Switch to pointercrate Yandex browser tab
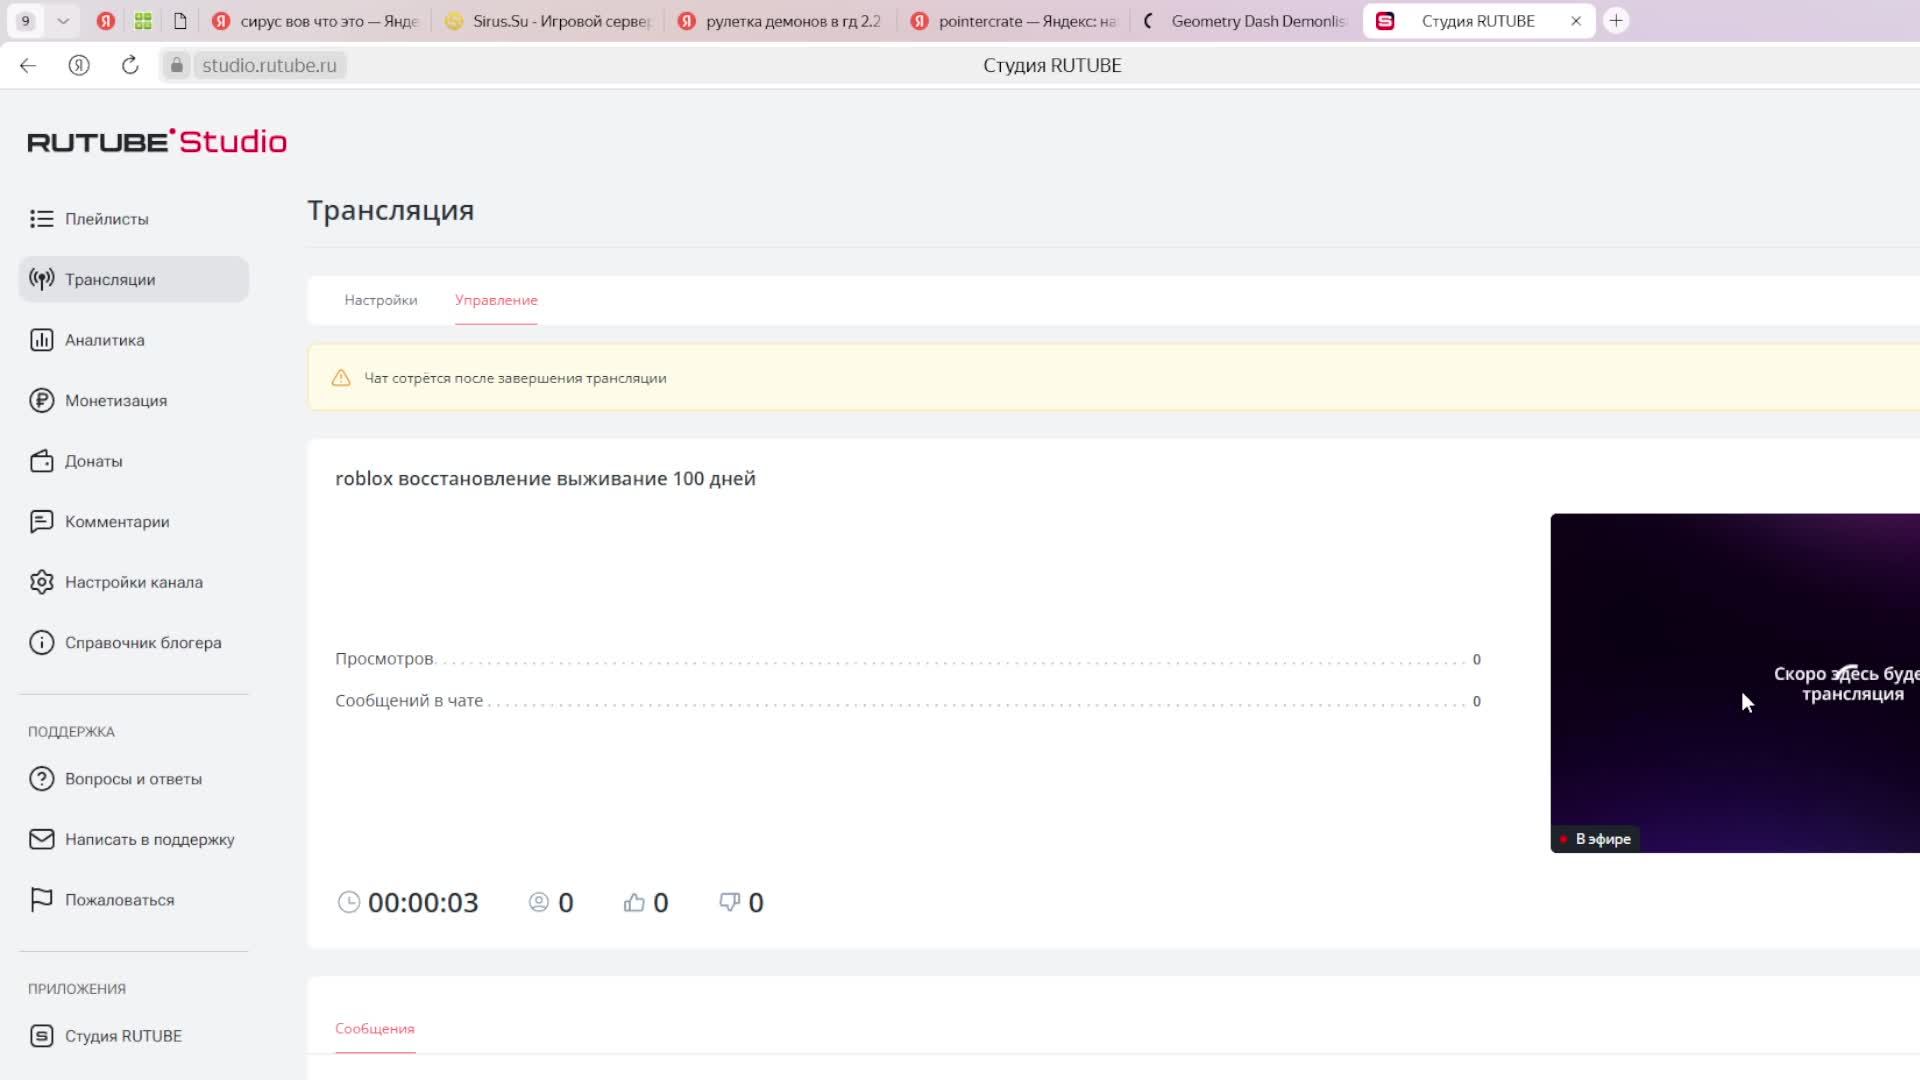The height and width of the screenshot is (1080, 1920). [1013, 21]
